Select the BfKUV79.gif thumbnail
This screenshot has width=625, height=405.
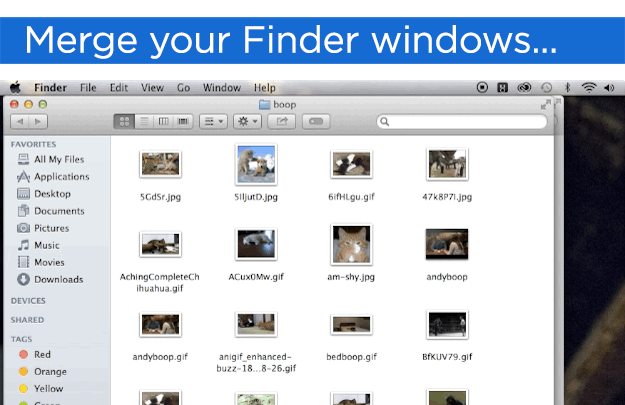point(447,324)
